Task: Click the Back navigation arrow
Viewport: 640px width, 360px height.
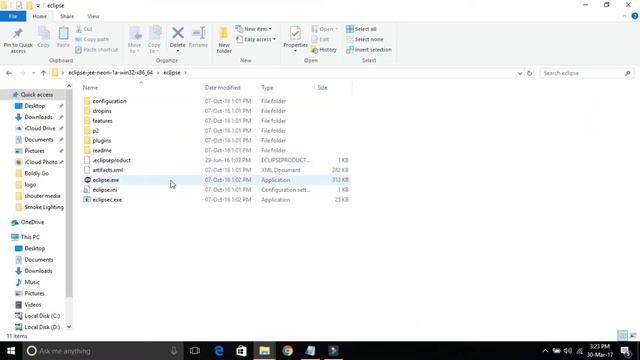Action: [9, 73]
